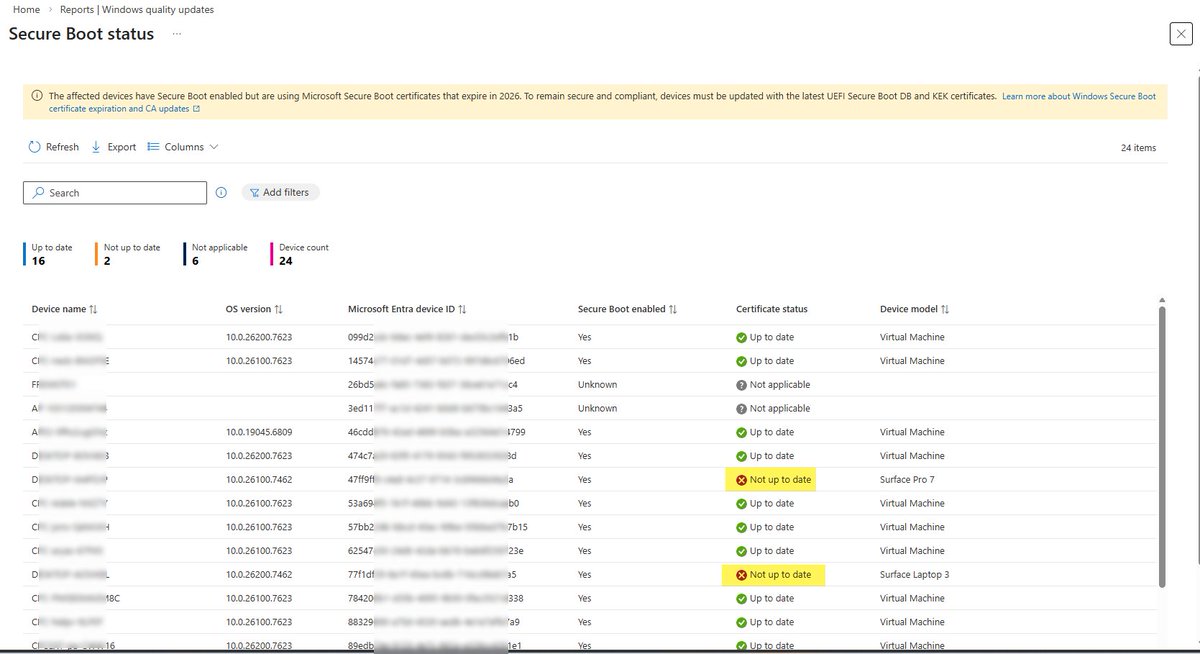This screenshot has height=654, width=1200.
Task: Click OS version 10.0.19045.6809 cell
Action: [x=260, y=432]
